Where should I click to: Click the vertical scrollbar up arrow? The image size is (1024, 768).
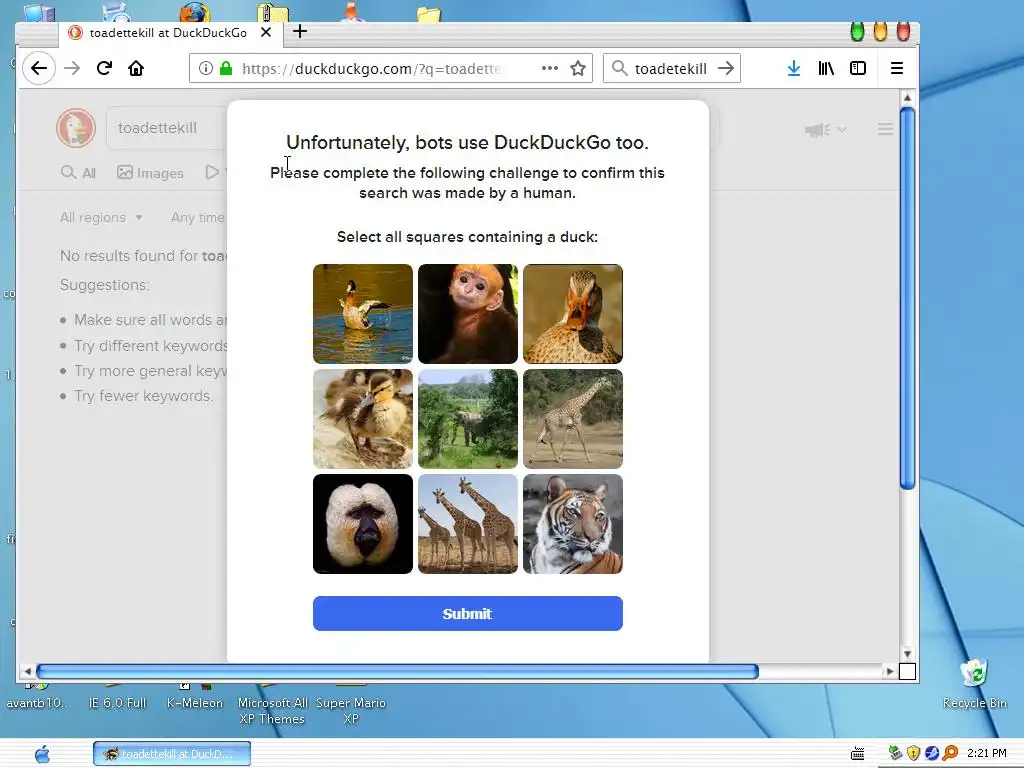(907, 98)
